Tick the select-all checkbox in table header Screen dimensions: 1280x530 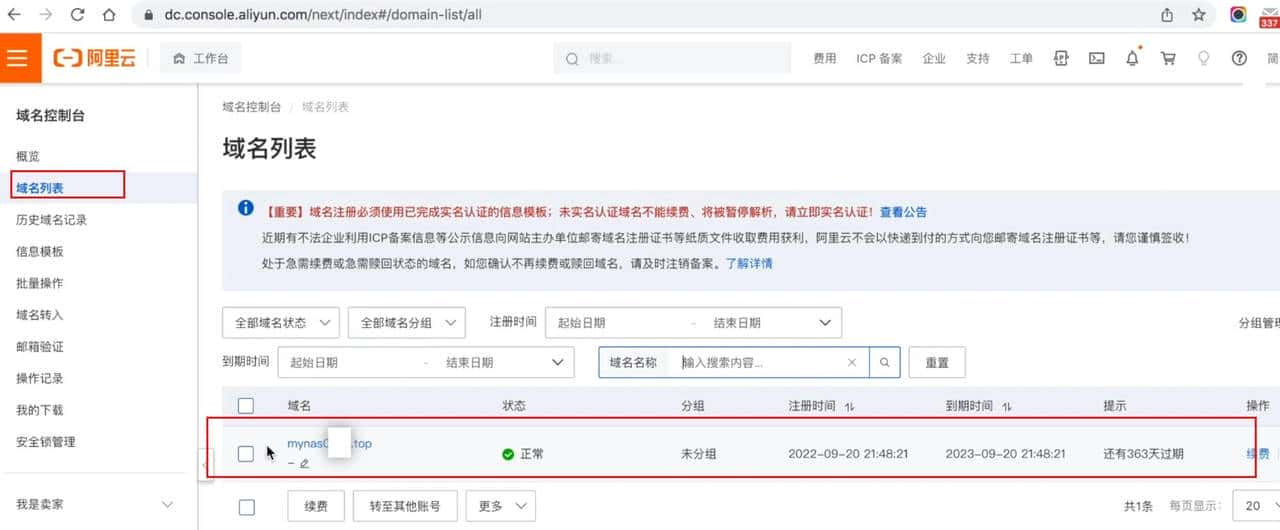[246, 405]
